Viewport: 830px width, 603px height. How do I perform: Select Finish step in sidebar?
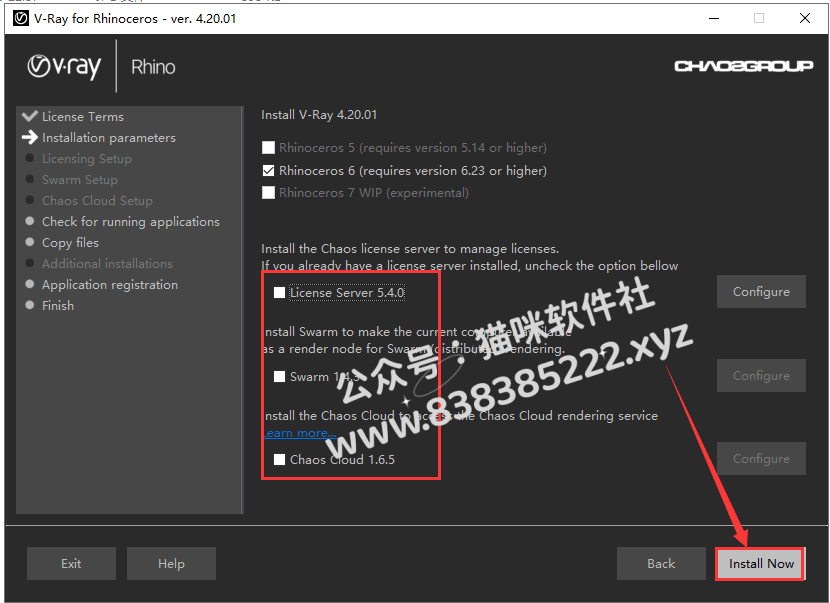[x=58, y=305]
